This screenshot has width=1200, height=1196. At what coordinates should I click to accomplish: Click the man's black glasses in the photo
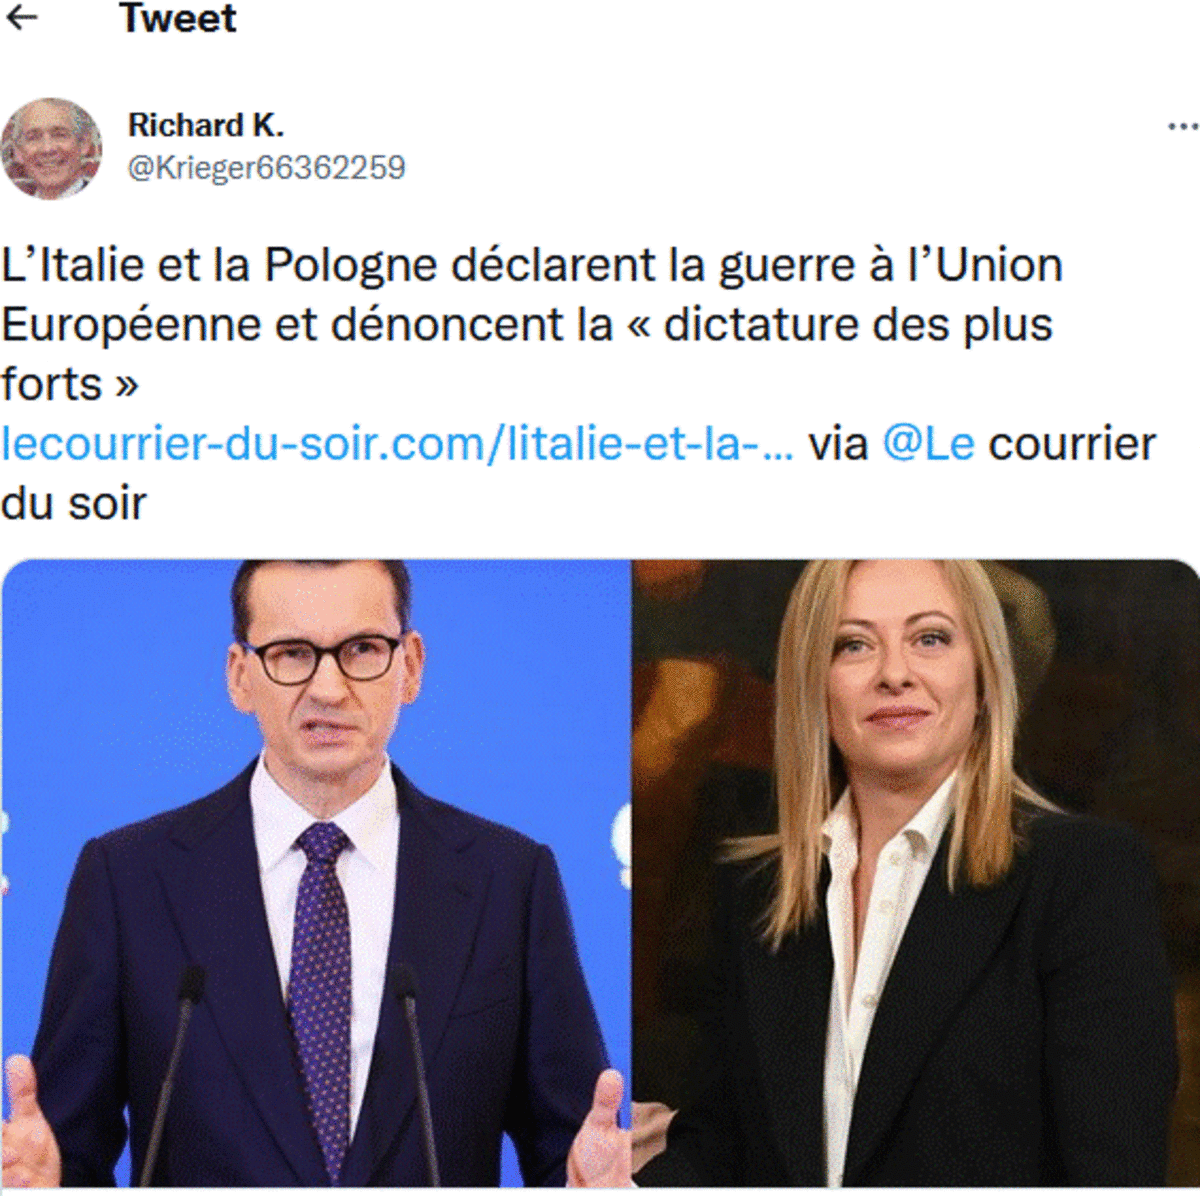322,659
